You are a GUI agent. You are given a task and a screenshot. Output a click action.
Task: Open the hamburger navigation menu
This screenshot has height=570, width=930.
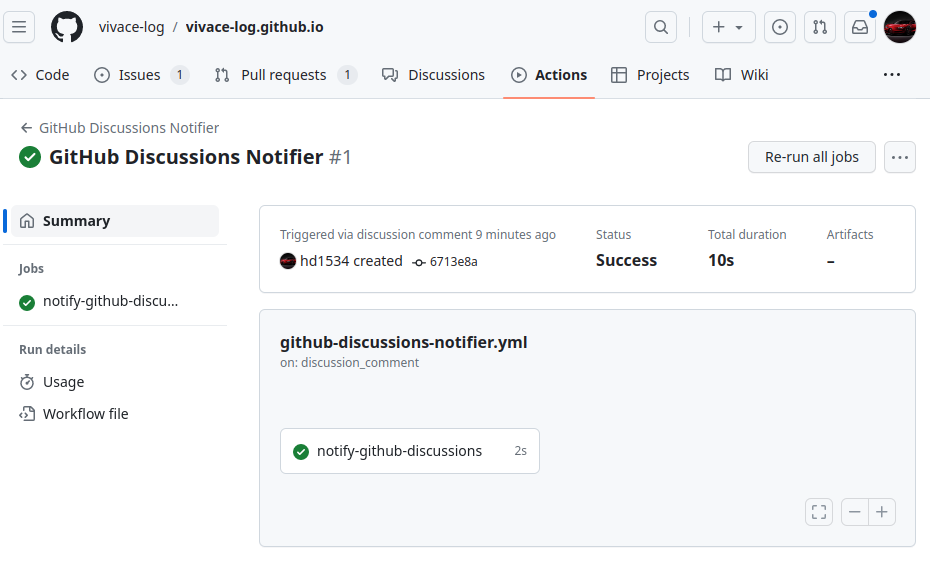coord(19,27)
